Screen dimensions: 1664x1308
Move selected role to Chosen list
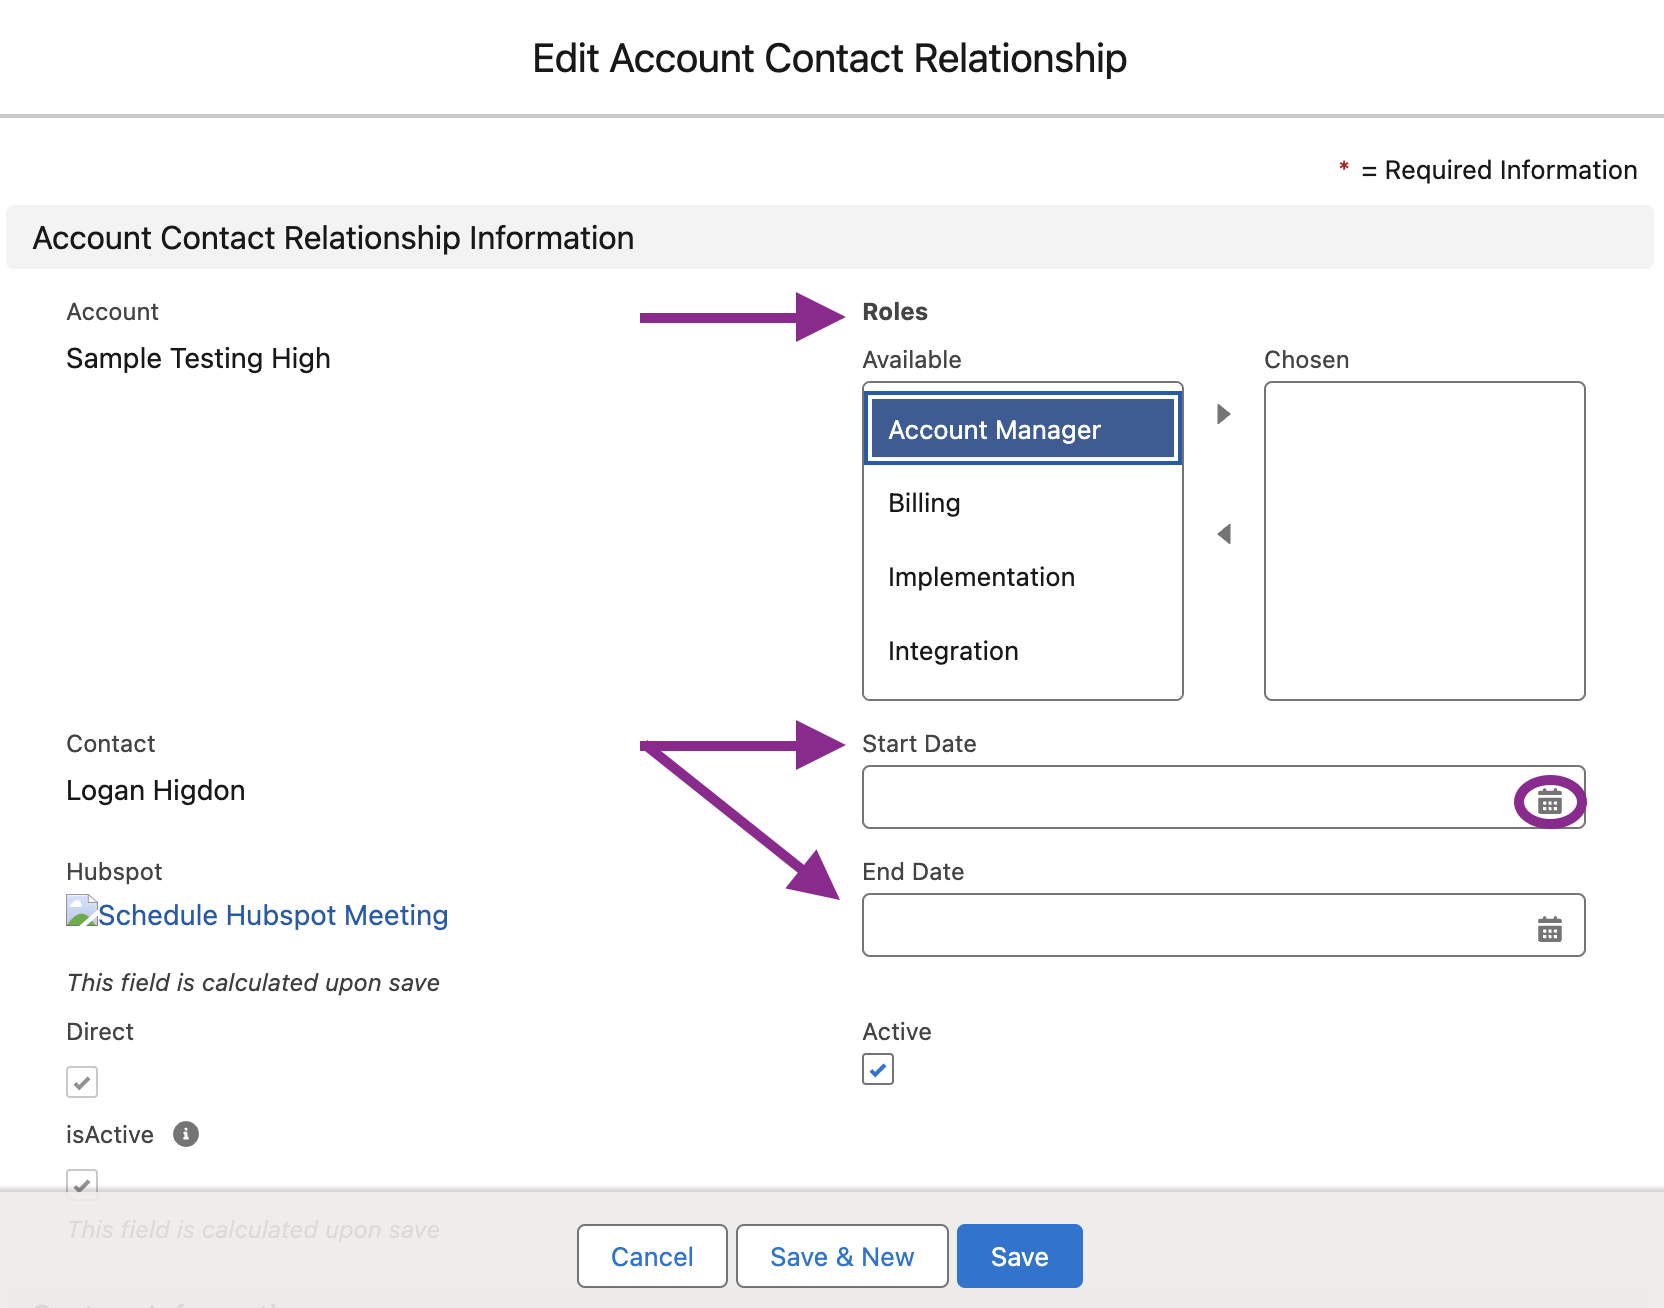(1223, 414)
